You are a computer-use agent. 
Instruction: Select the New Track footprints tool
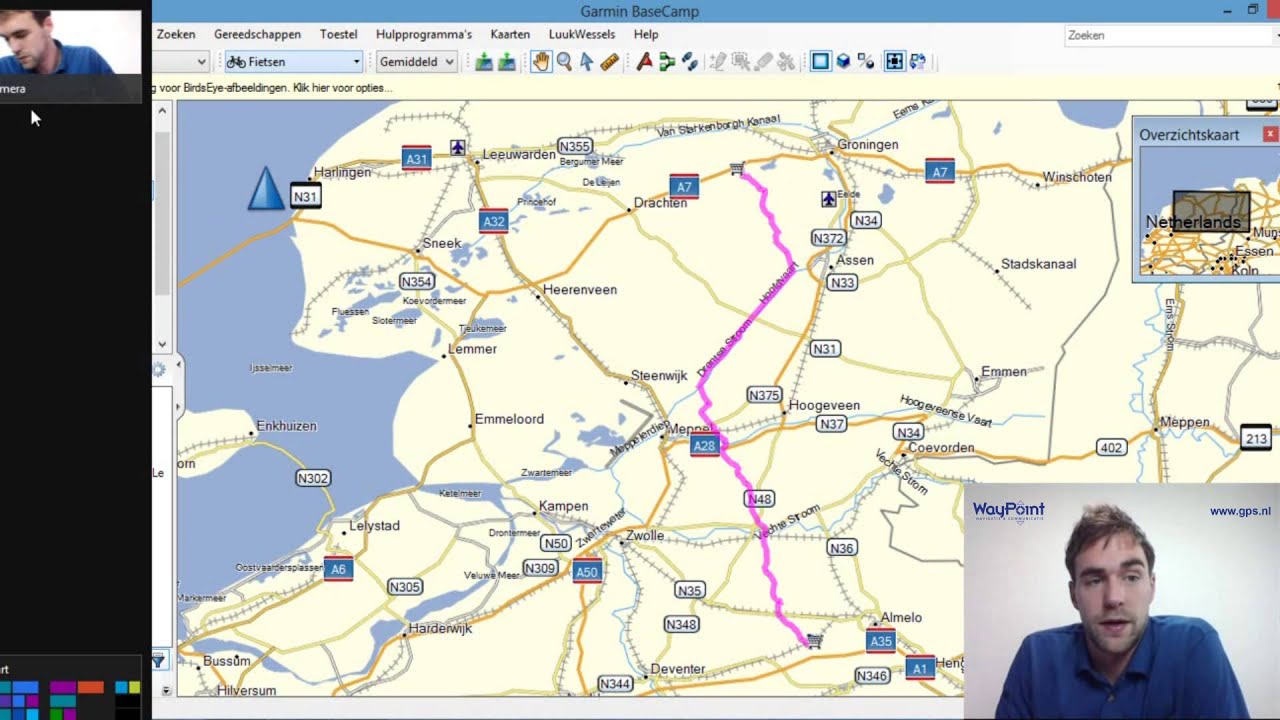point(689,62)
